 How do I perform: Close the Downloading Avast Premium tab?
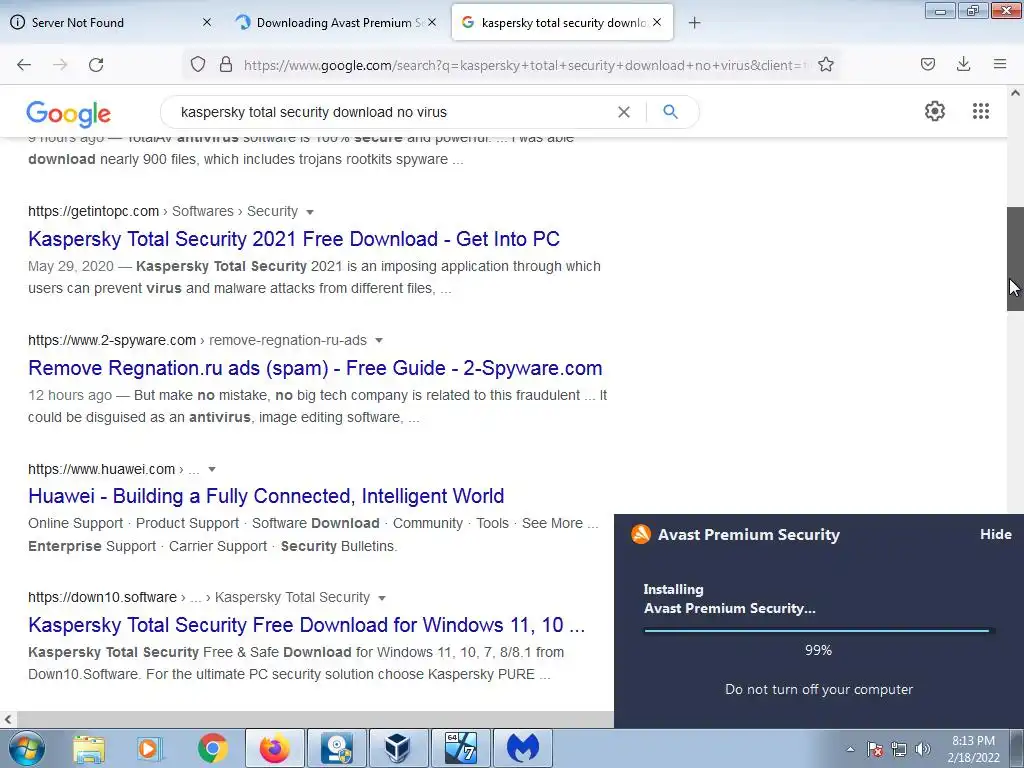[x=432, y=22]
